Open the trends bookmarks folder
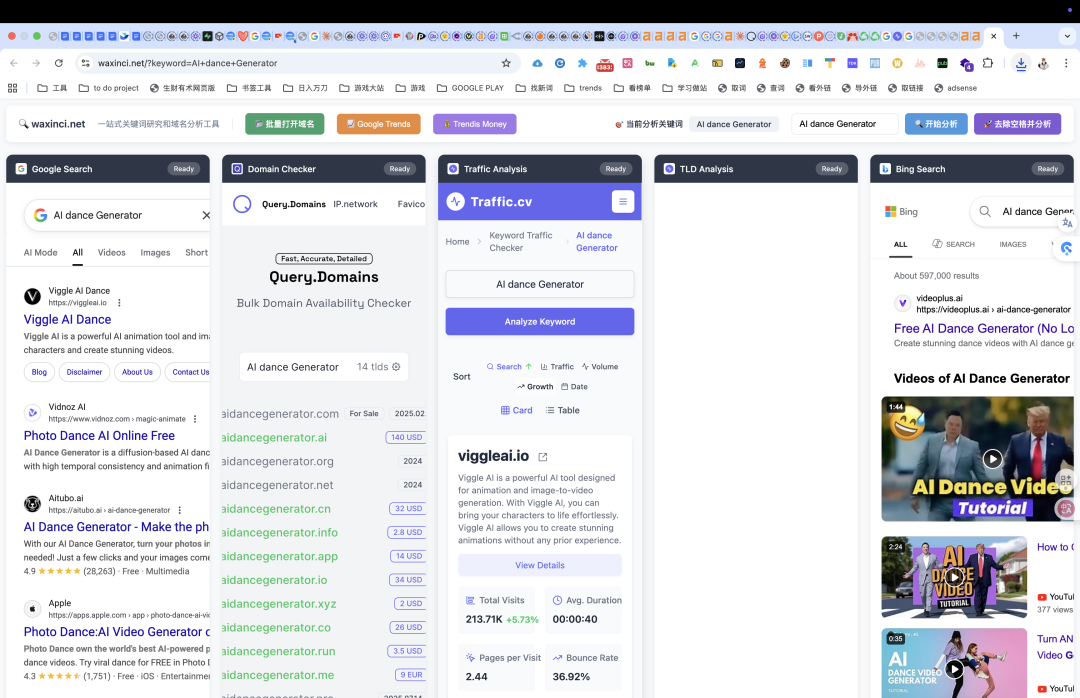 click(583, 88)
